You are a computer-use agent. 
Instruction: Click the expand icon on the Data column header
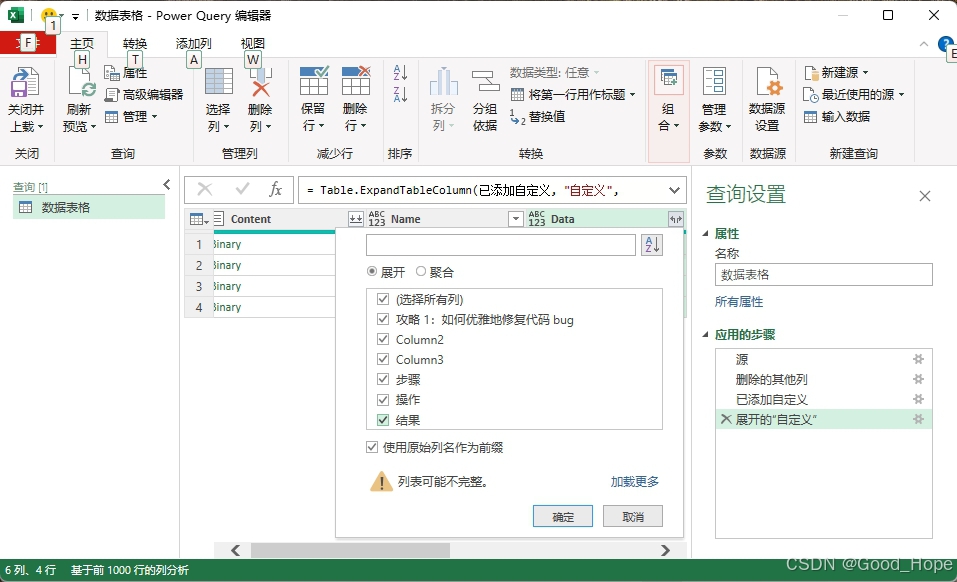tap(676, 219)
